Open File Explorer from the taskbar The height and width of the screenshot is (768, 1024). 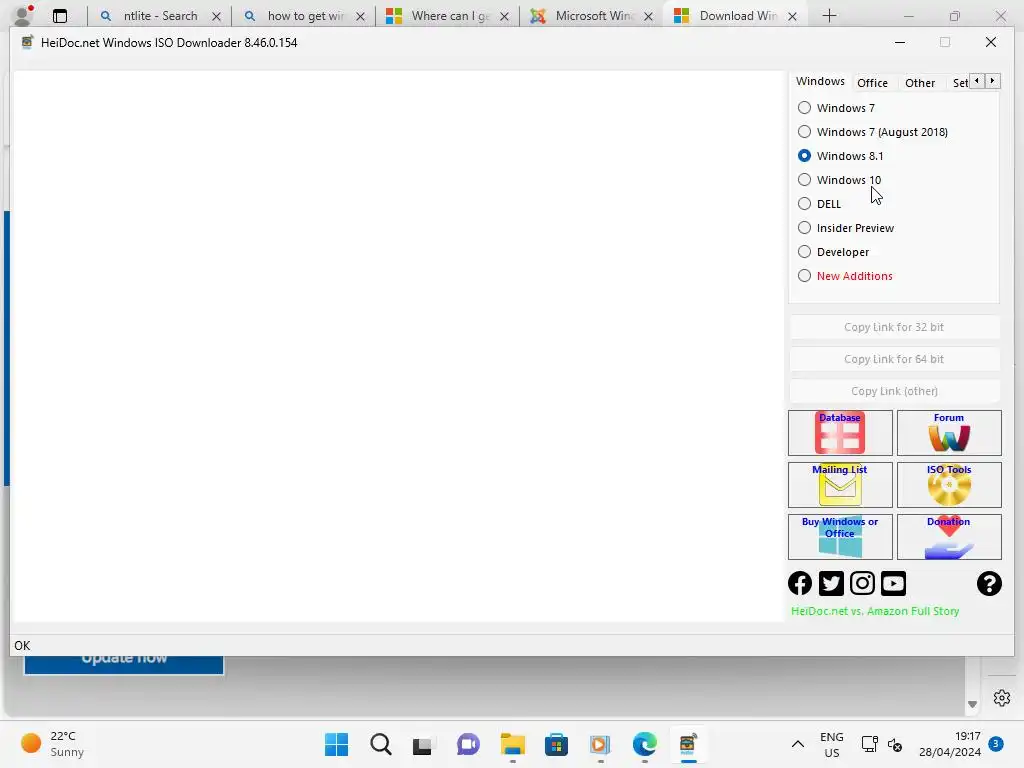click(x=513, y=744)
